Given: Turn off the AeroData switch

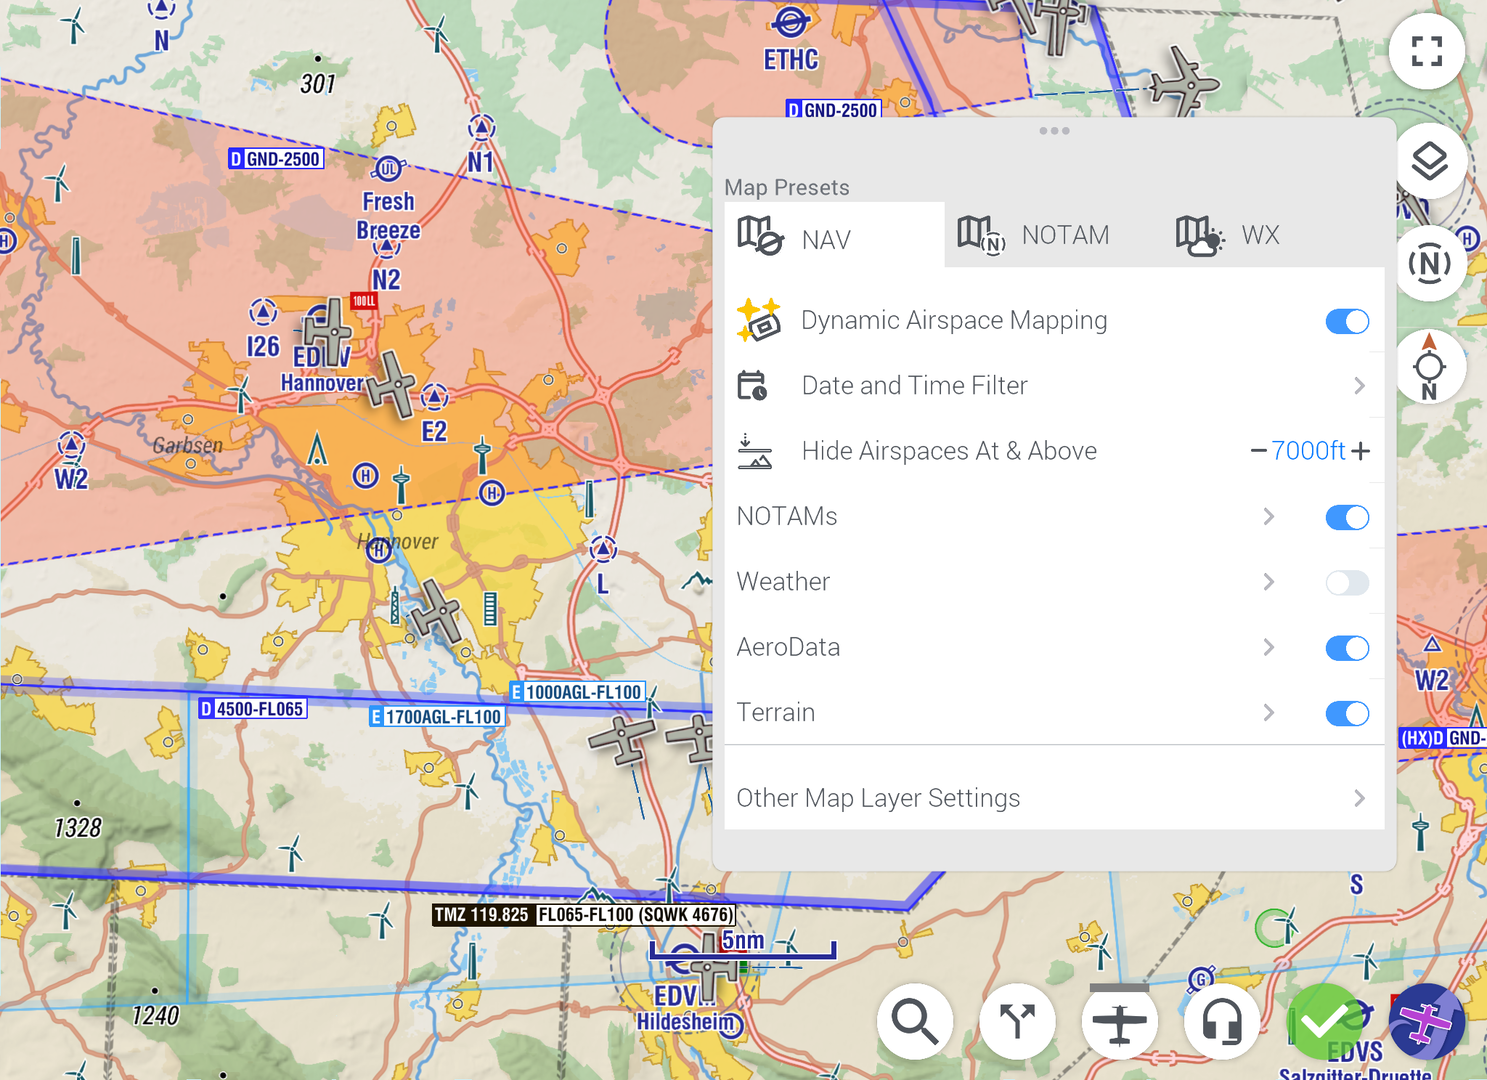Looking at the screenshot, I should [x=1347, y=648].
